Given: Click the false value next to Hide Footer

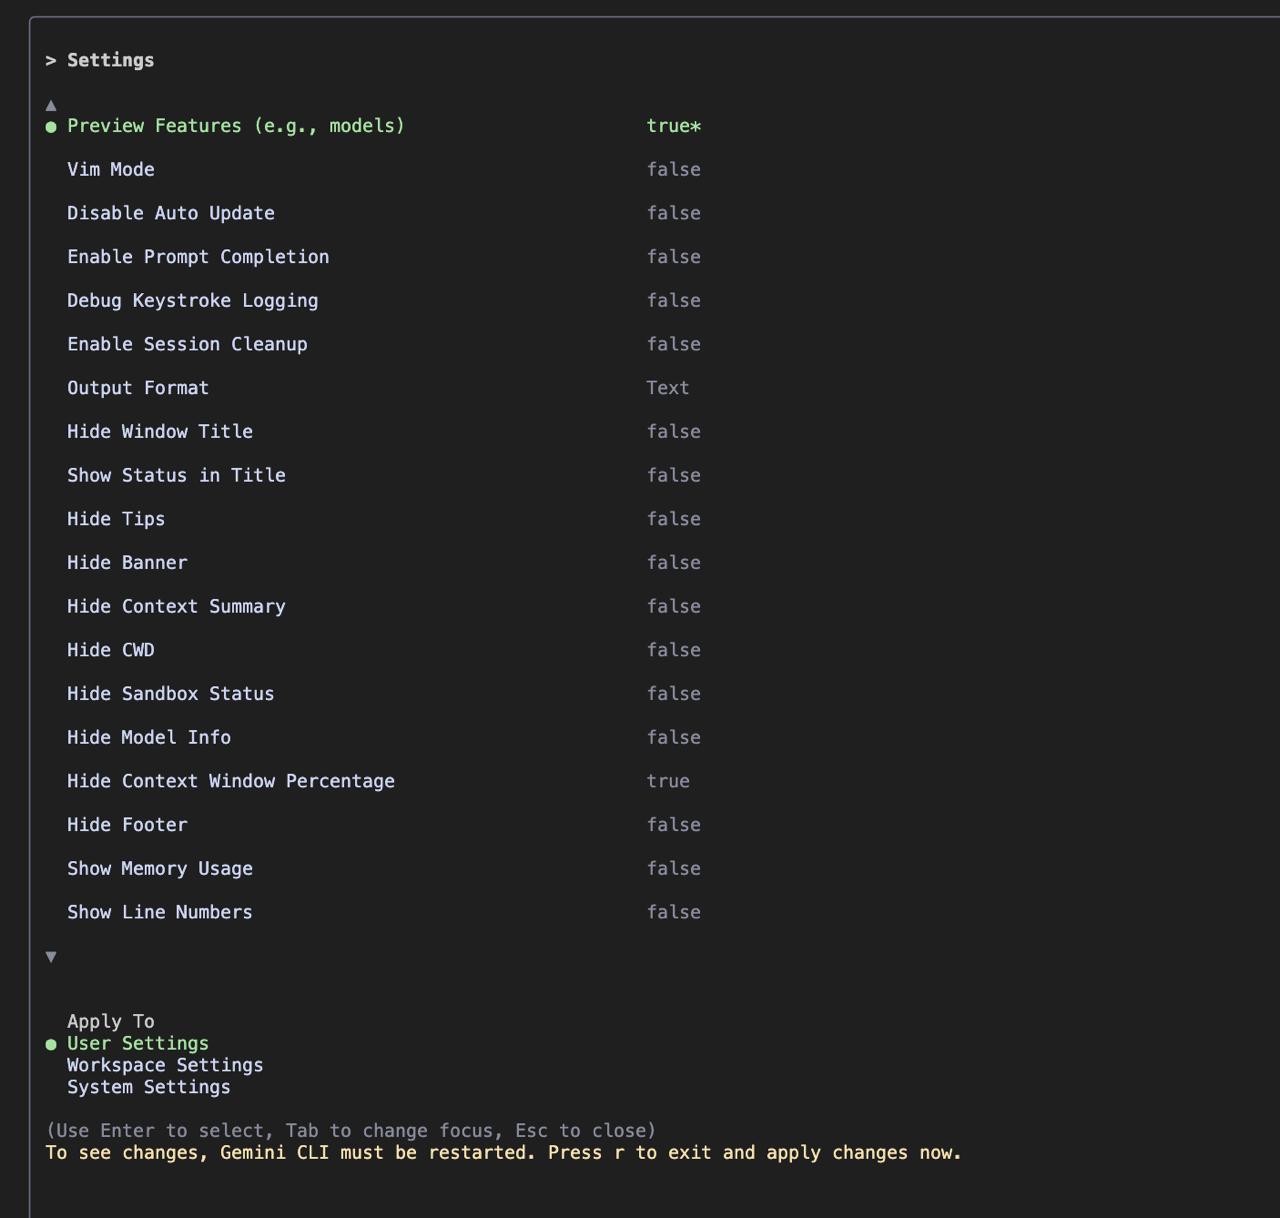Looking at the screenshot, I should [x=674, y=825].
